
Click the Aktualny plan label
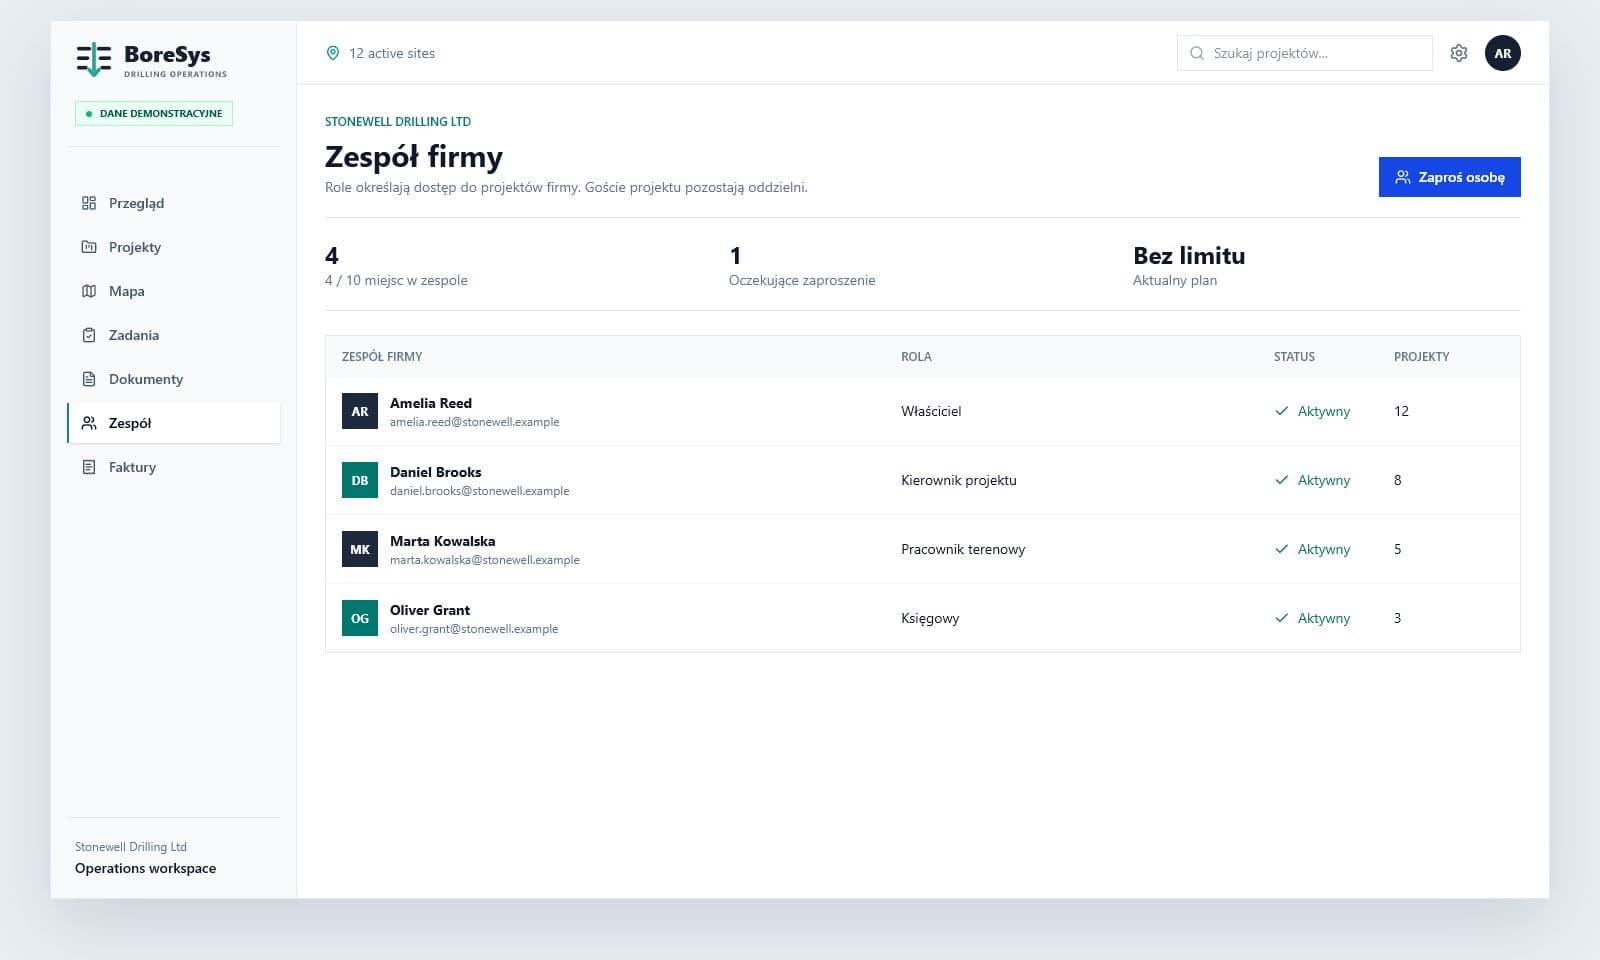(x=1175, y=280)
